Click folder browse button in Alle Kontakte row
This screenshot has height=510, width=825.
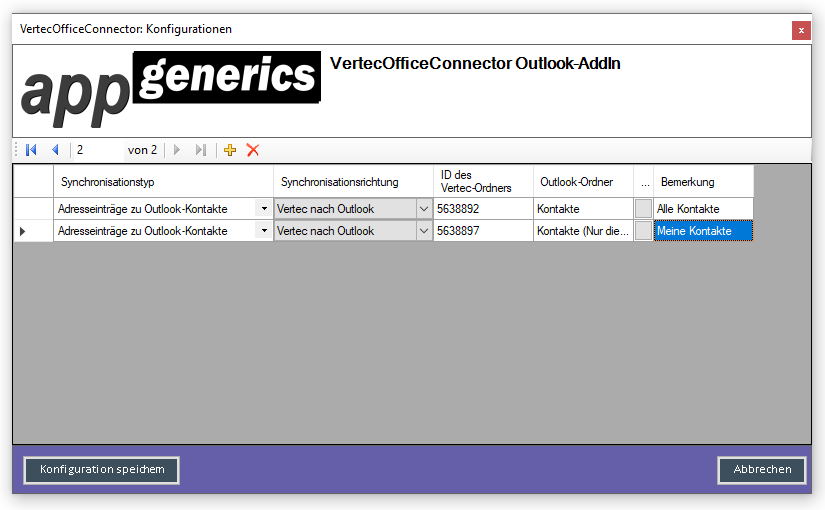[x=643, y=208]
